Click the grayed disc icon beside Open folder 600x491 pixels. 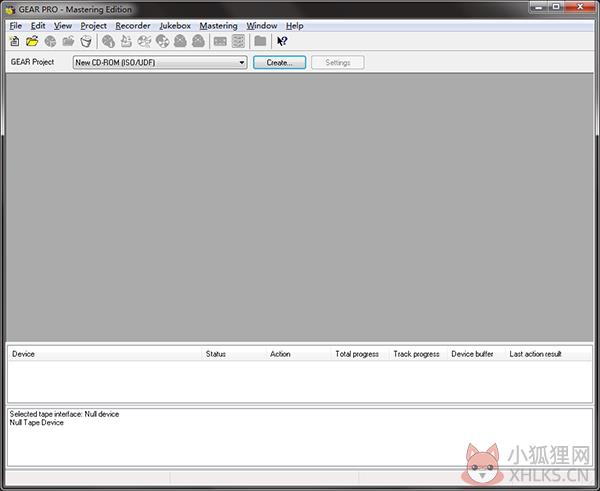tap(51, 41)
